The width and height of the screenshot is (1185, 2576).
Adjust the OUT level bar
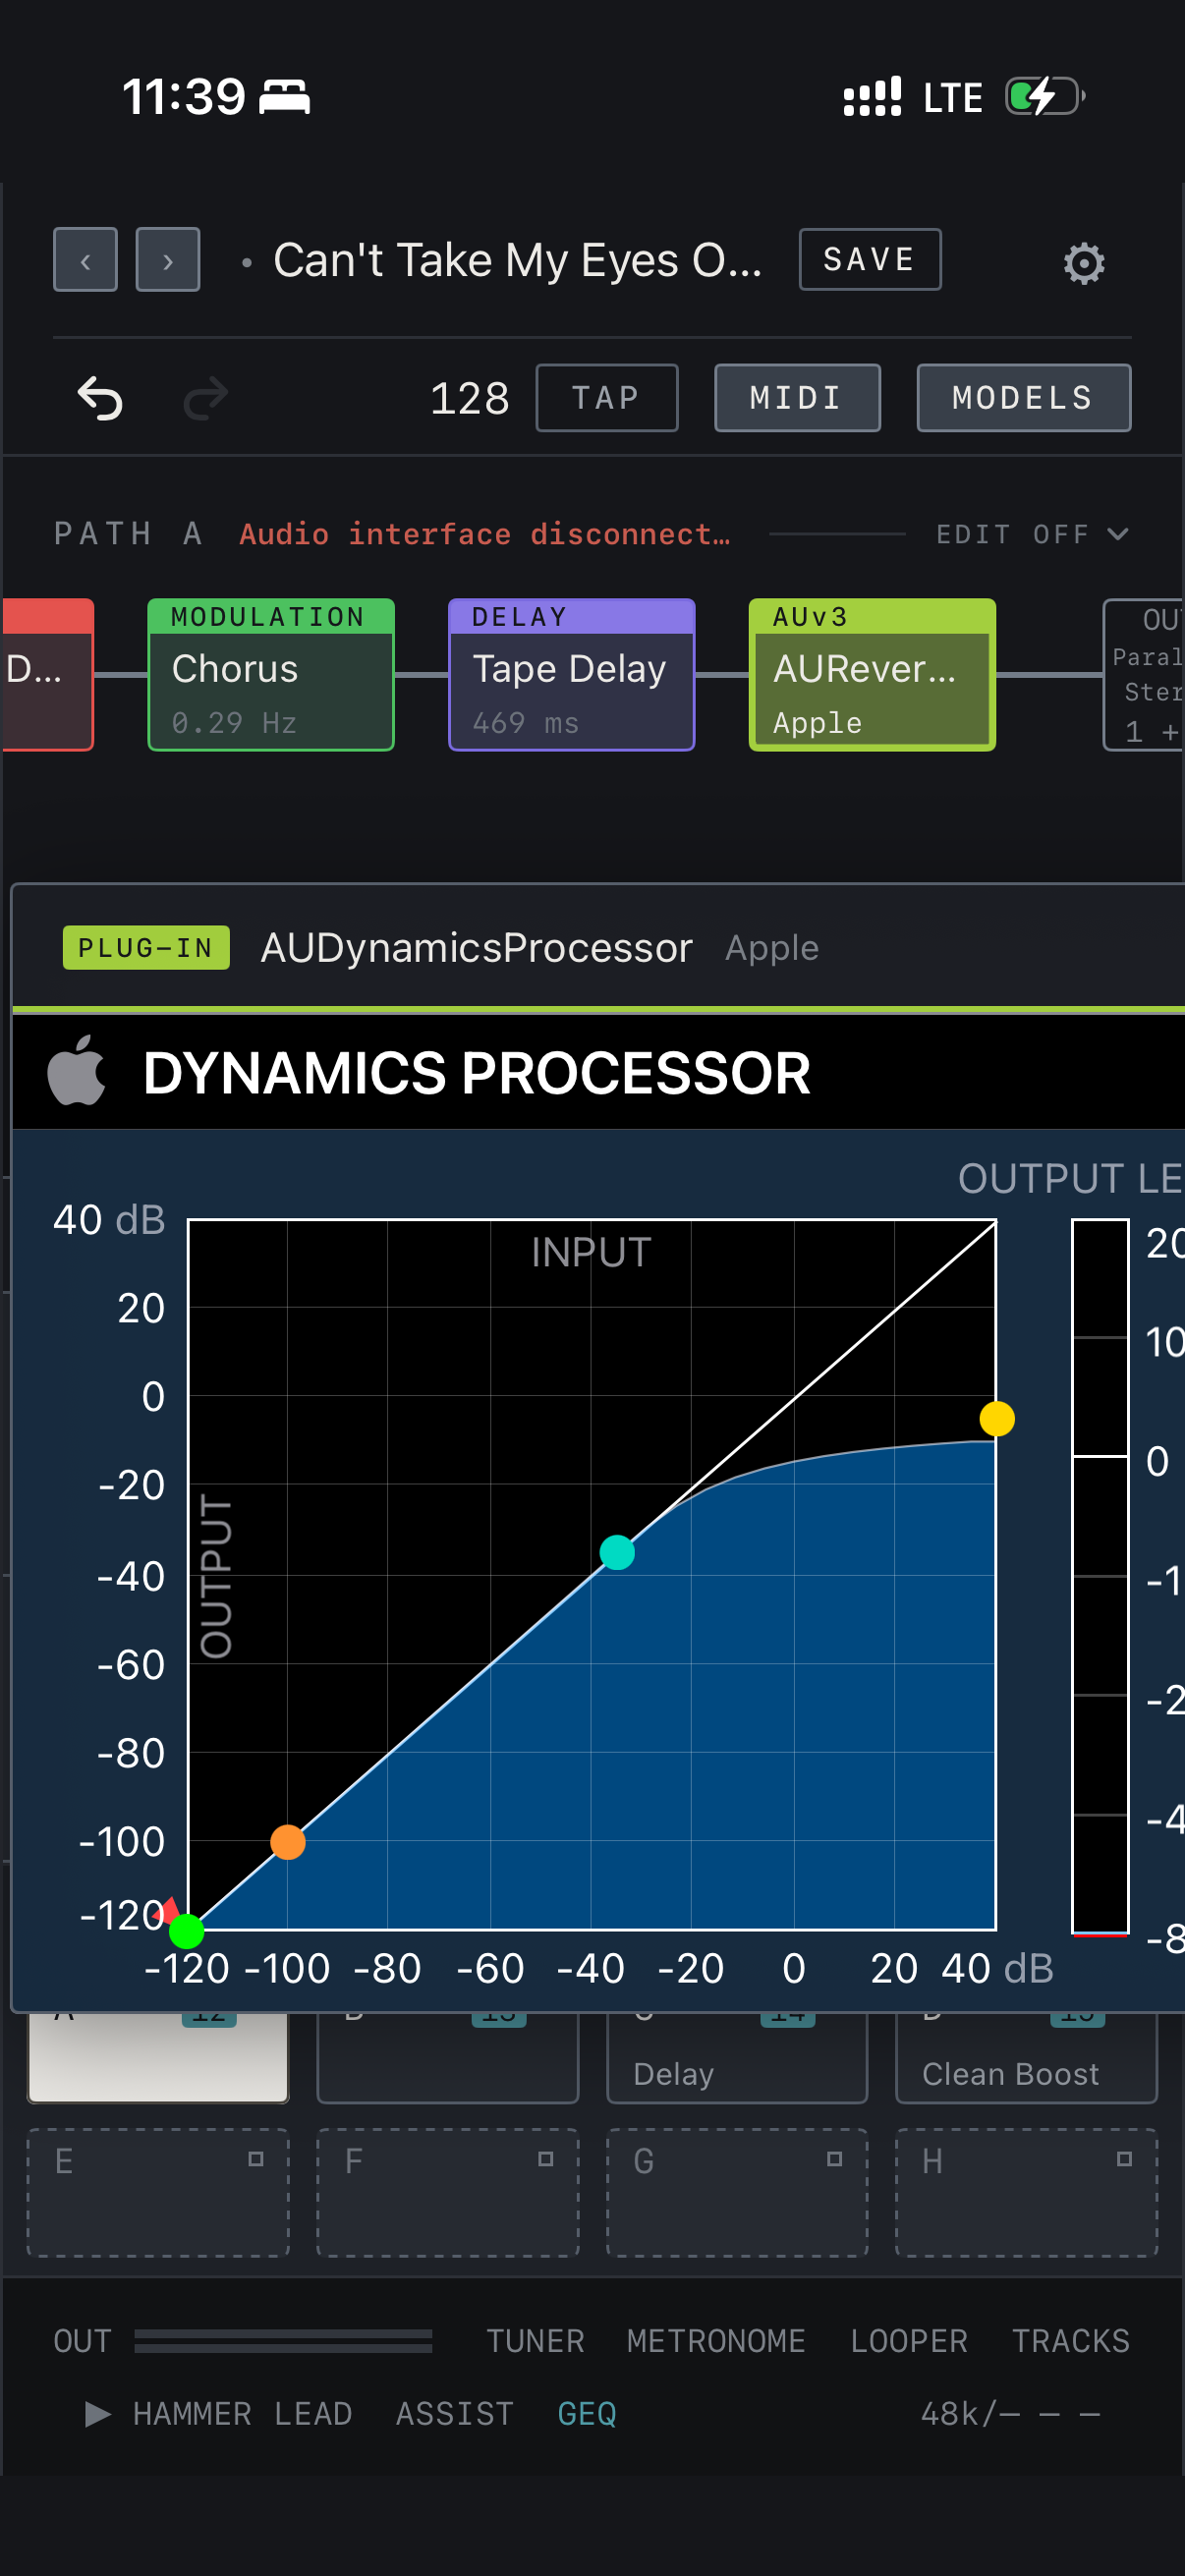283,2341
